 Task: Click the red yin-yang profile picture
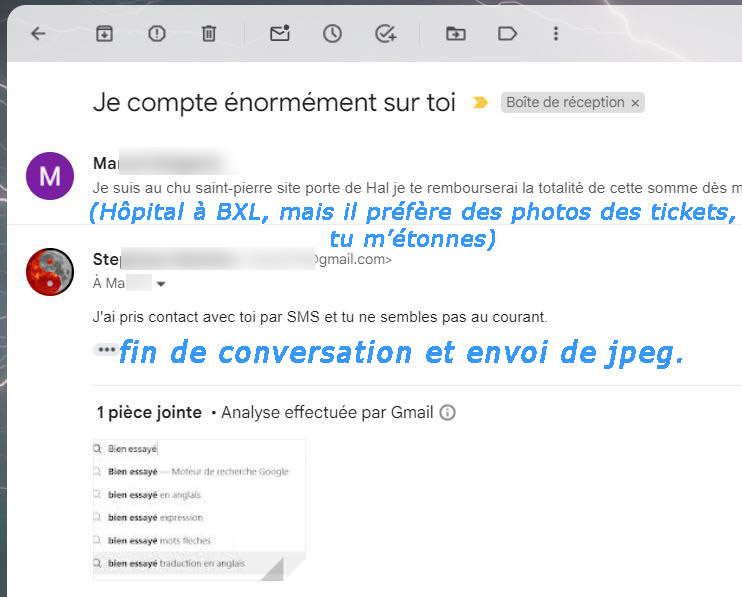pyautogui.click(x=49, y=272)
